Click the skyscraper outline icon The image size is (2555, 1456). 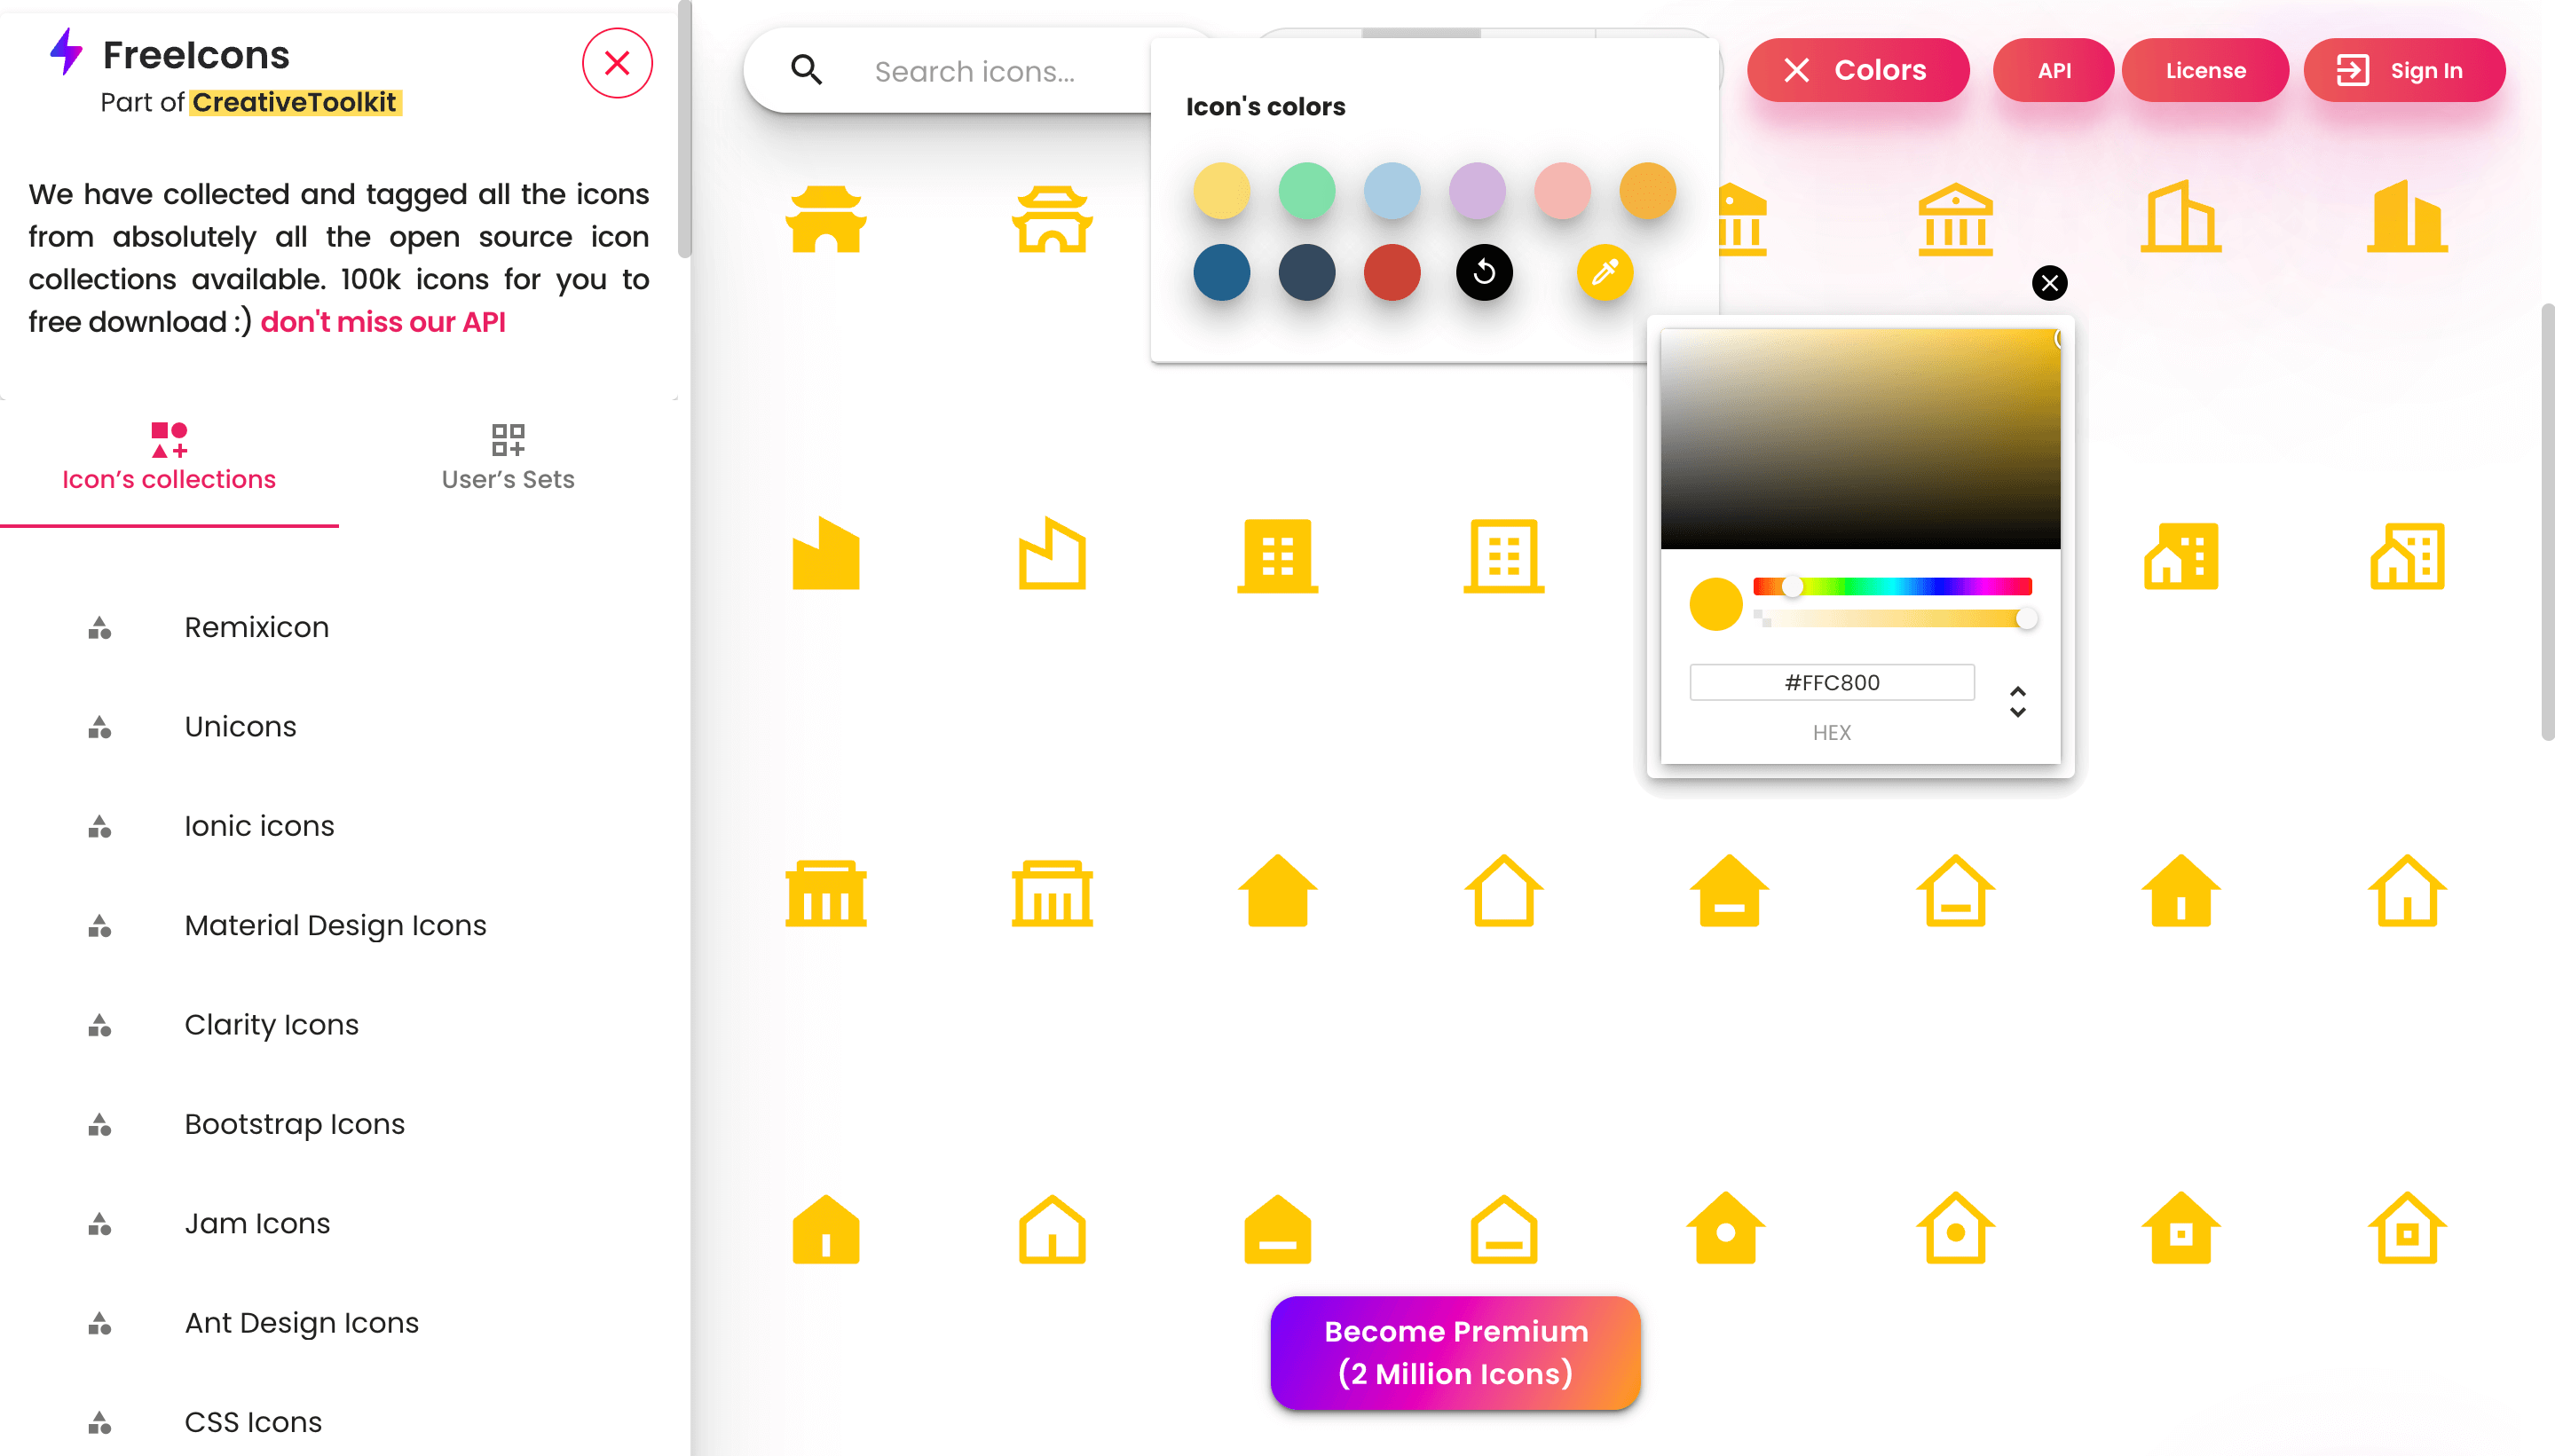pyautogui.click(x=2181, y=216)
